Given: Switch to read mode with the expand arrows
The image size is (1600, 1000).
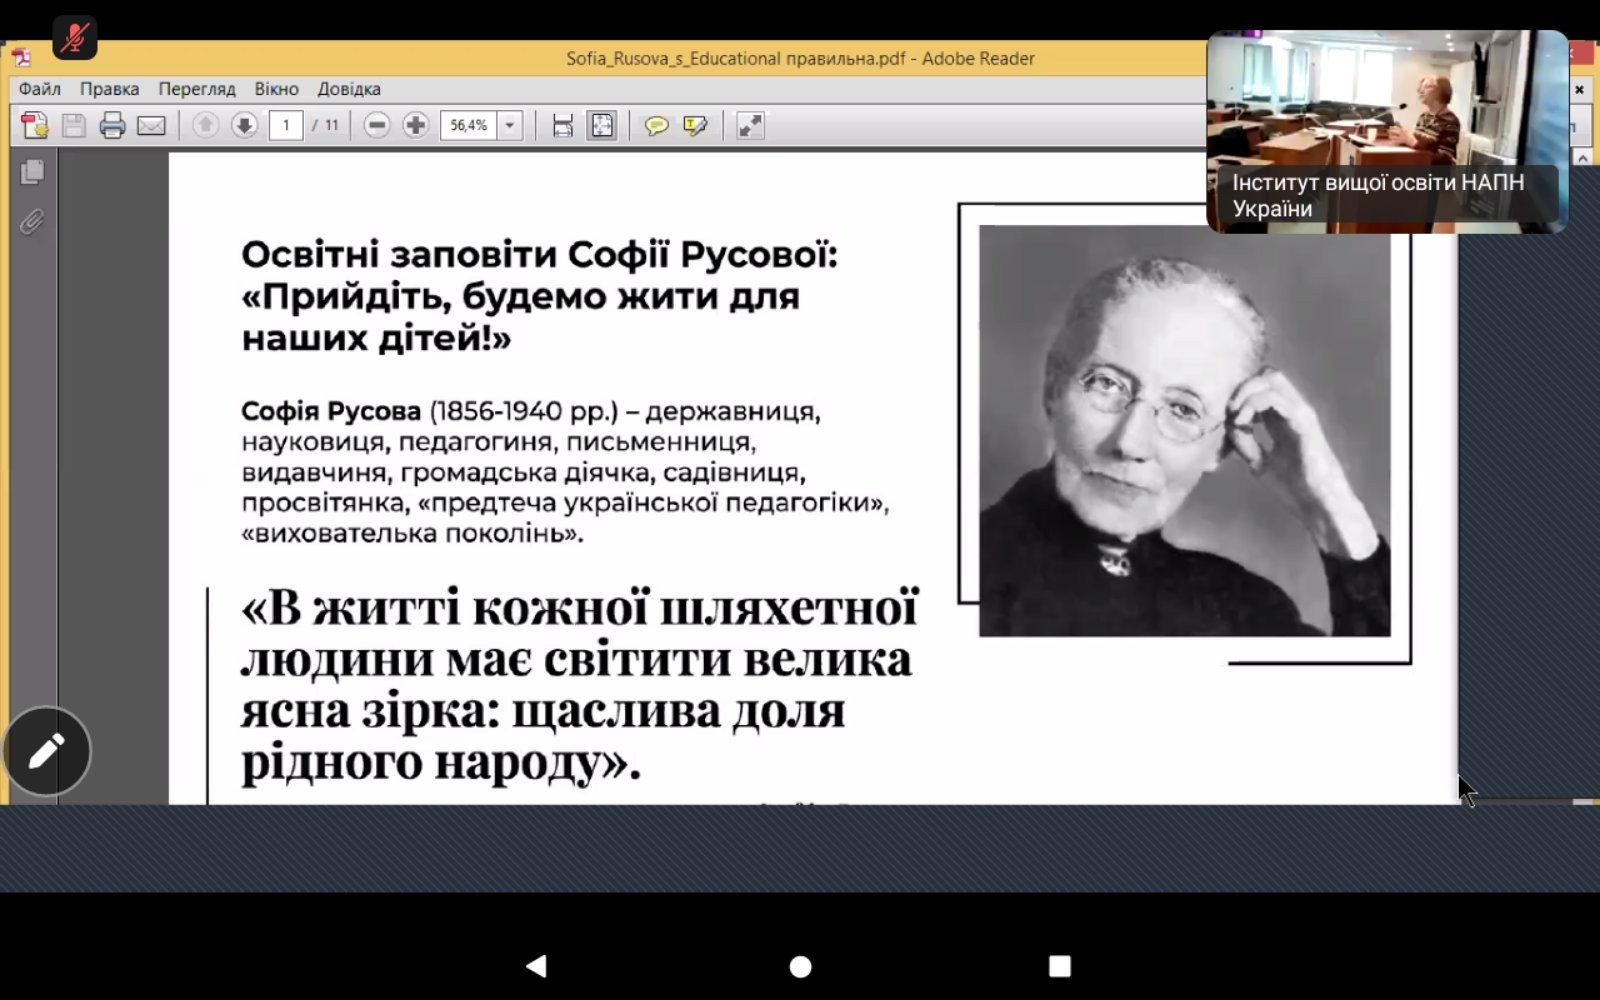Looking at the screenshot, I should (749, 126).
